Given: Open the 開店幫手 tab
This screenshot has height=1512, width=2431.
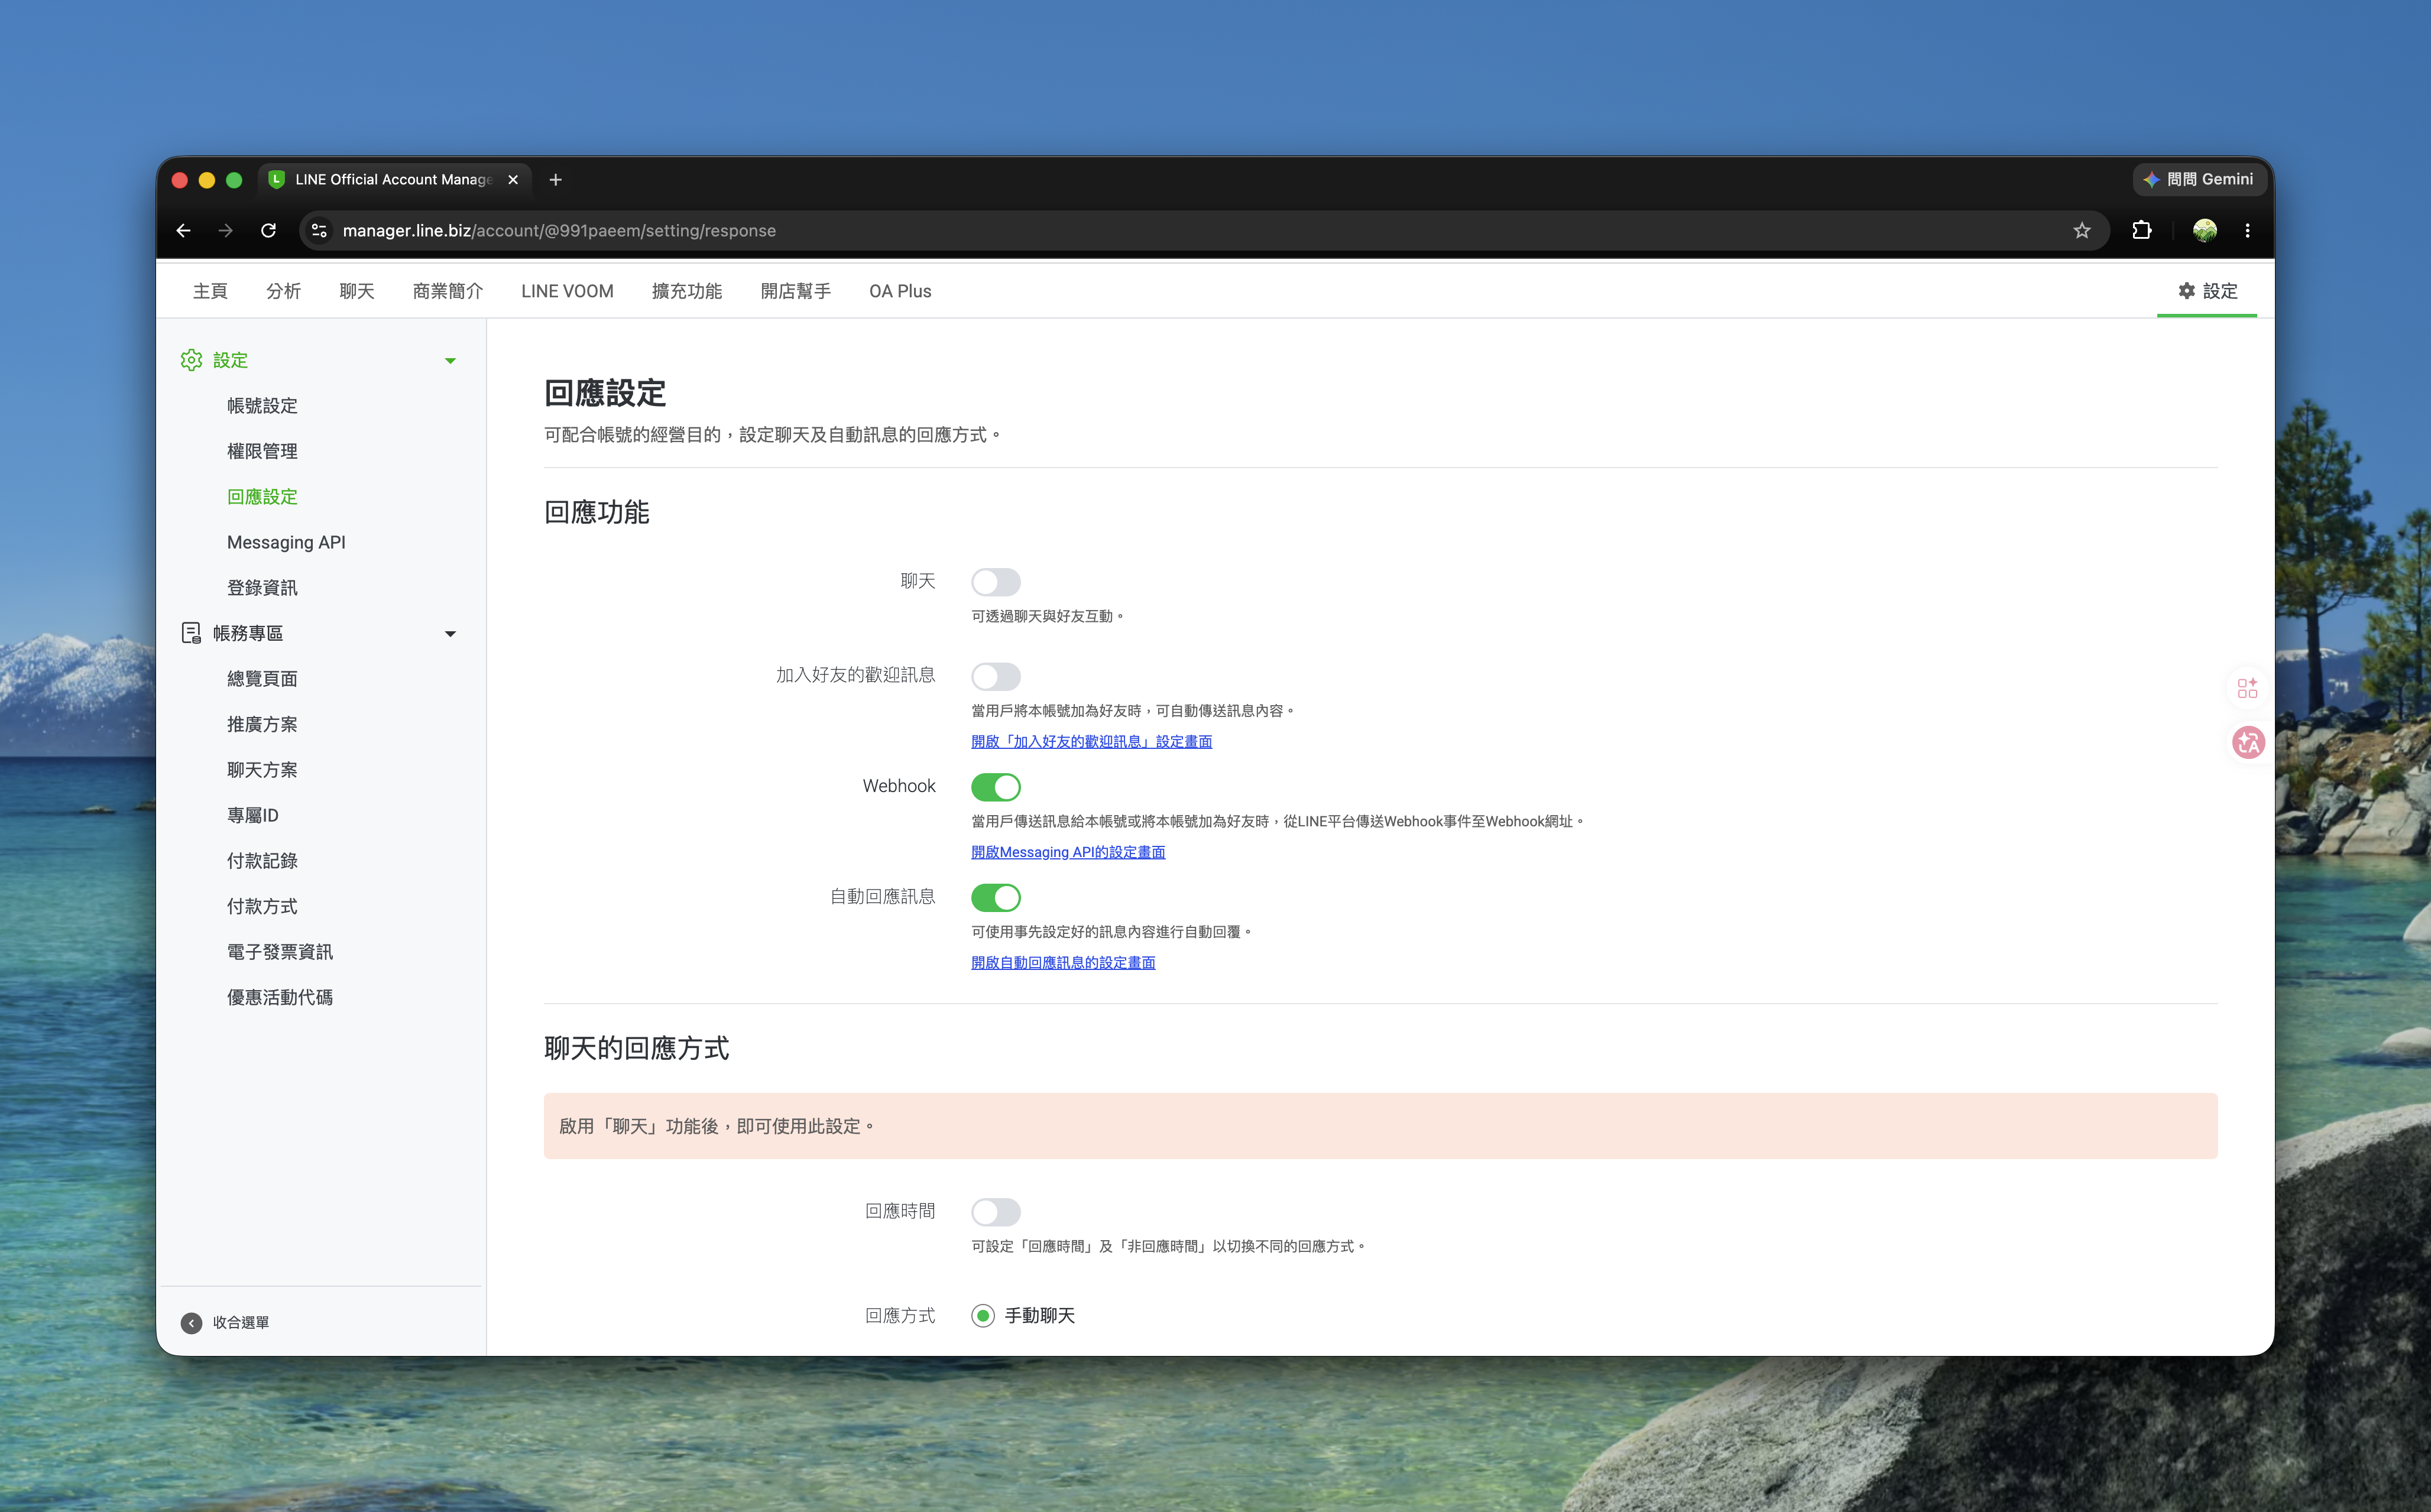Looking at the screenshot, I should (796, 291).
